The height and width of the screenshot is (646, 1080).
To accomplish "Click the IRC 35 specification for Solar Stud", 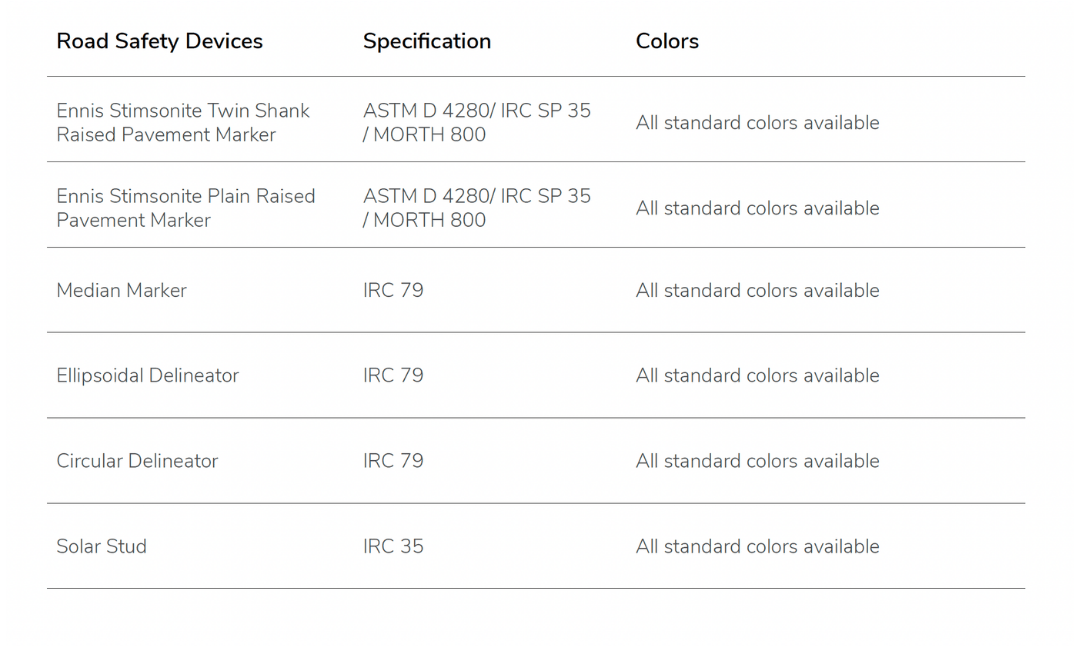I will coord(393,546).
